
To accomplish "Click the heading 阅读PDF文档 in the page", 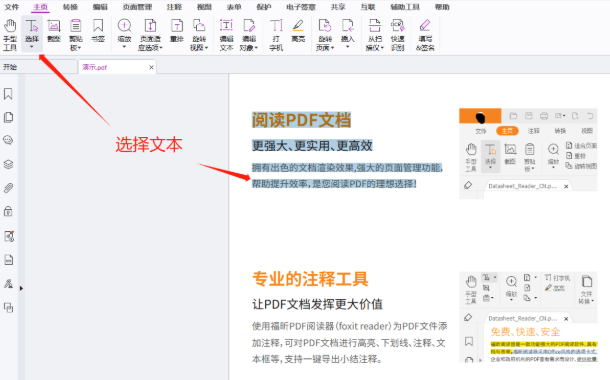I will [301, 120].
